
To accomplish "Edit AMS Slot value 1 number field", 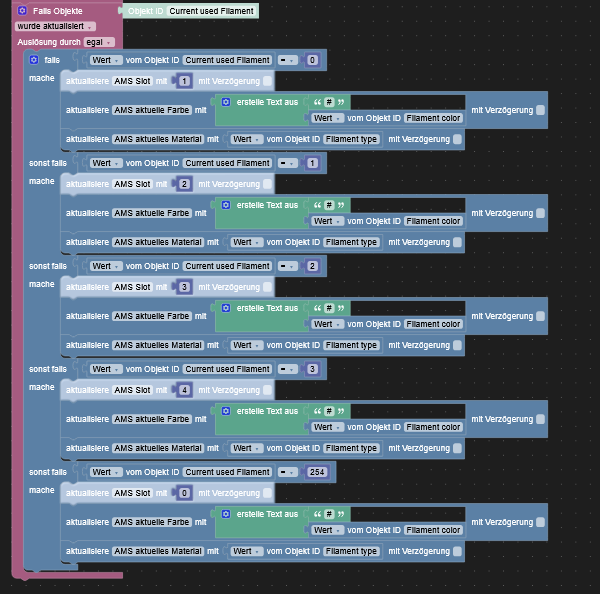I will click(x=184, y=81).
